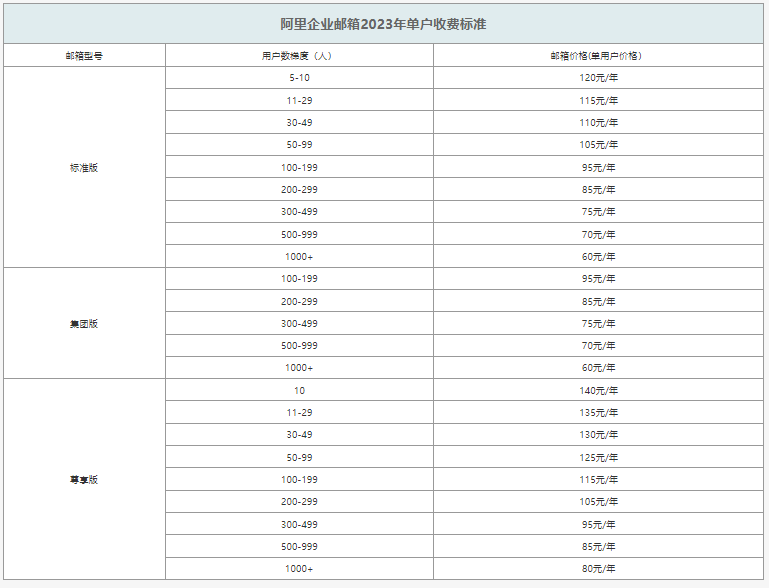This screenshot has width=769, height=588.
Task: Select 50-99 tier under 标准版
Action: pos(299,145)
